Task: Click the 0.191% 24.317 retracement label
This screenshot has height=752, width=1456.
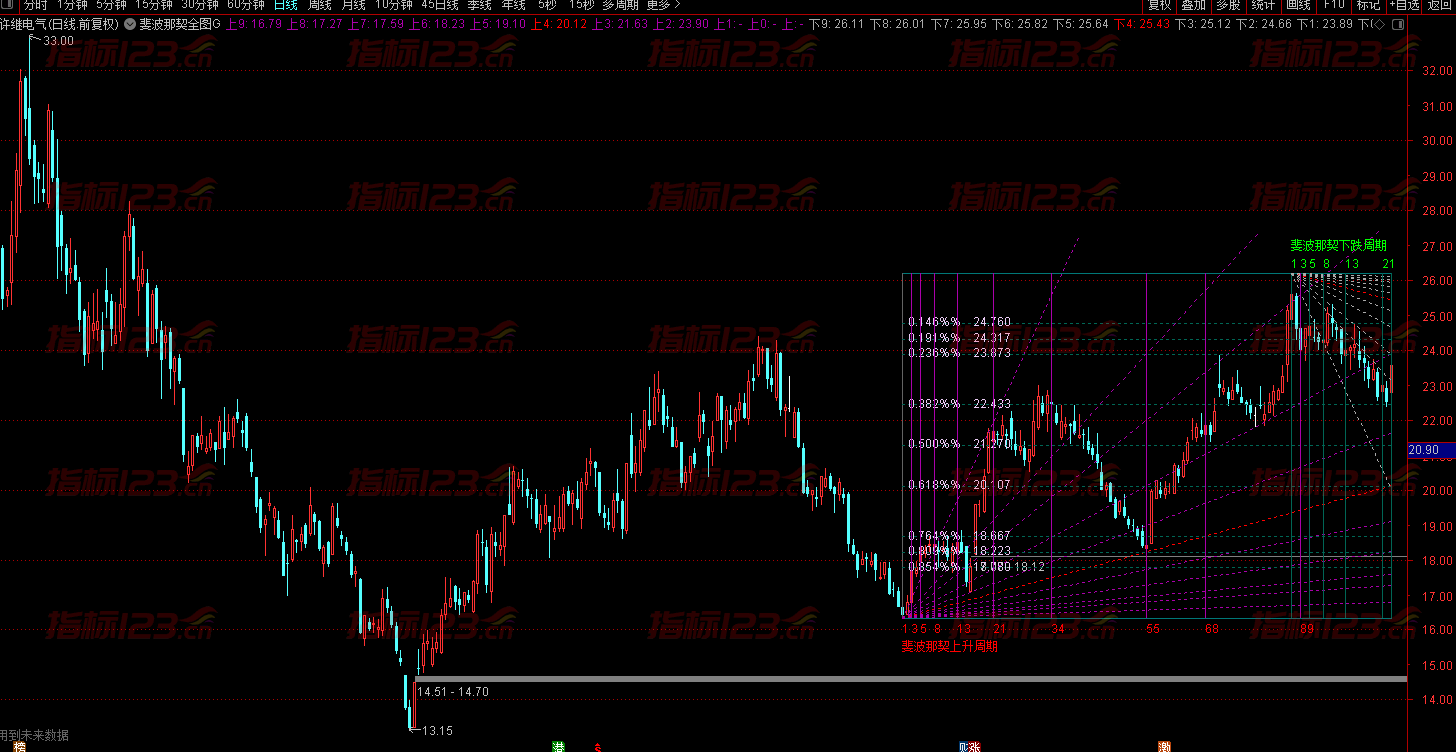Action: 960,338
